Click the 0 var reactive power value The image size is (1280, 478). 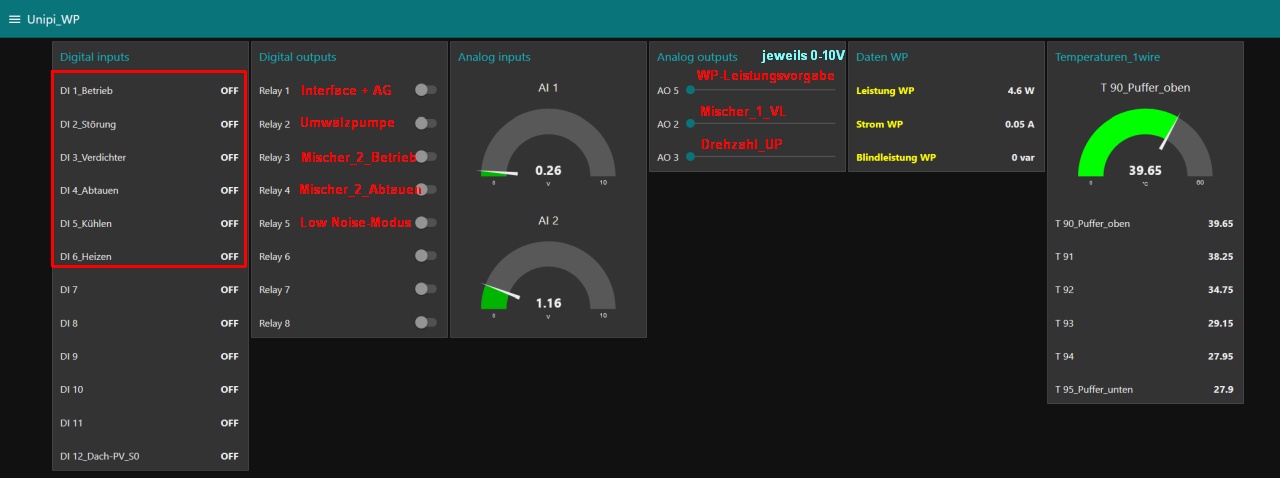pos(1023,157)
